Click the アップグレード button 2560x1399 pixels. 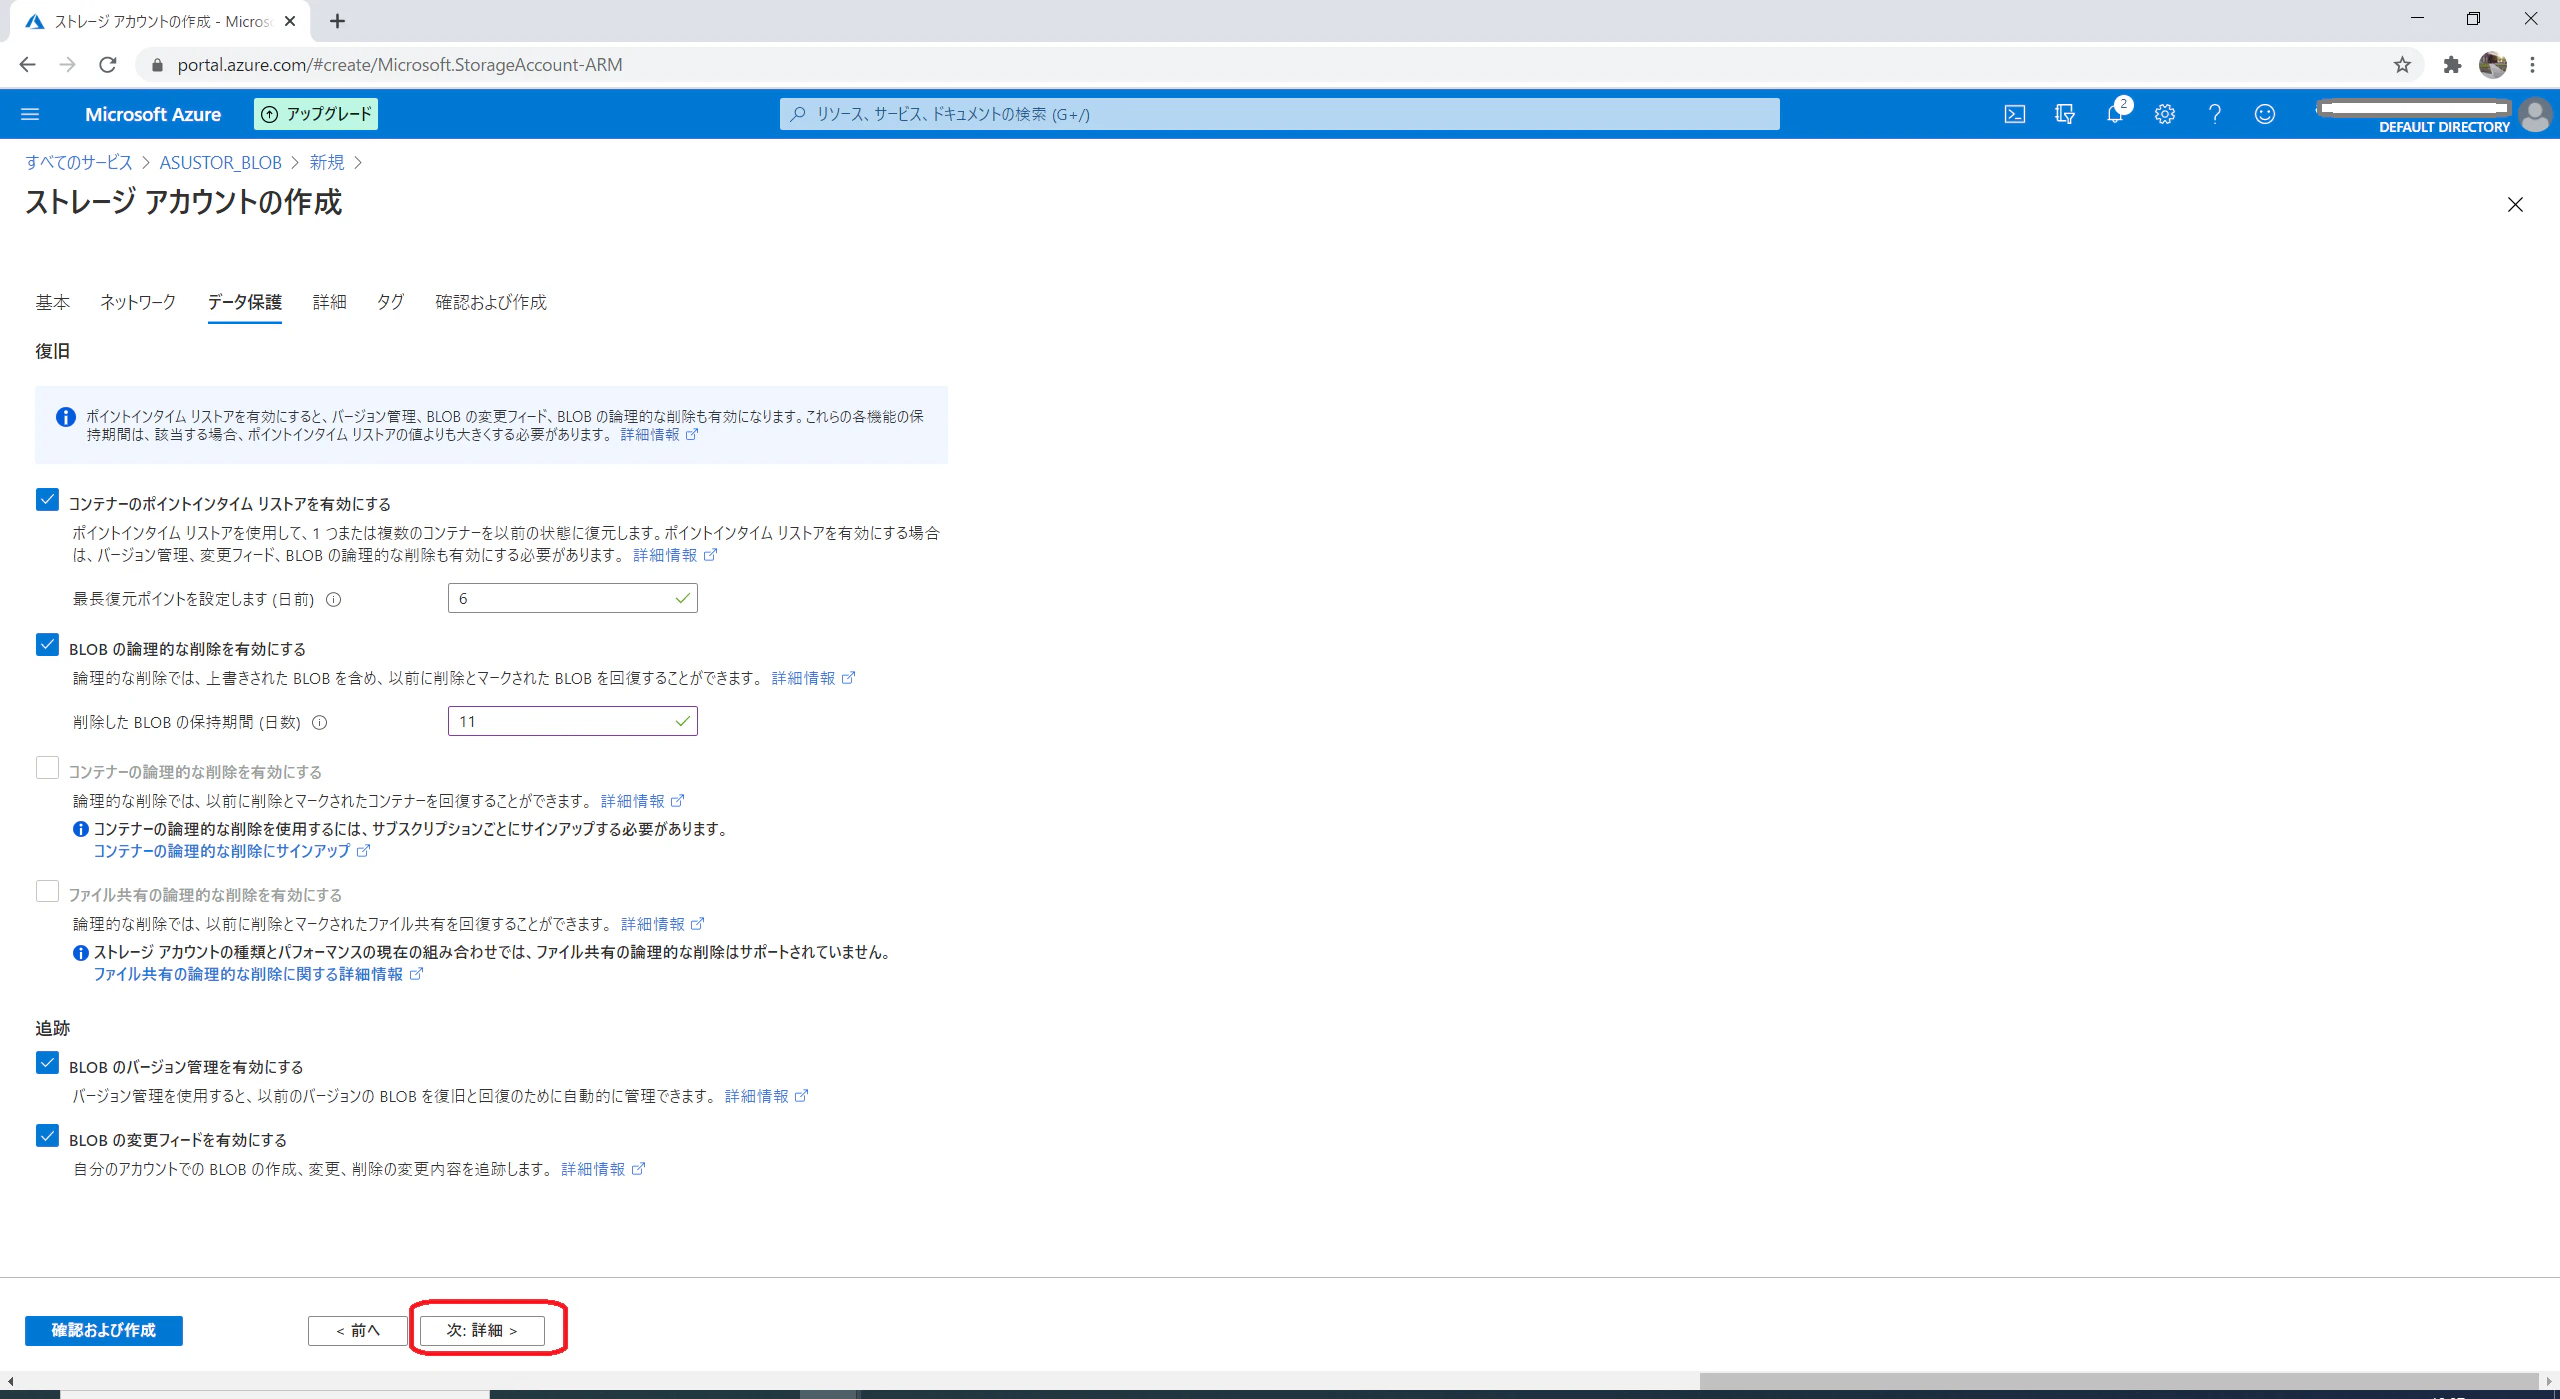click(316, 114)
